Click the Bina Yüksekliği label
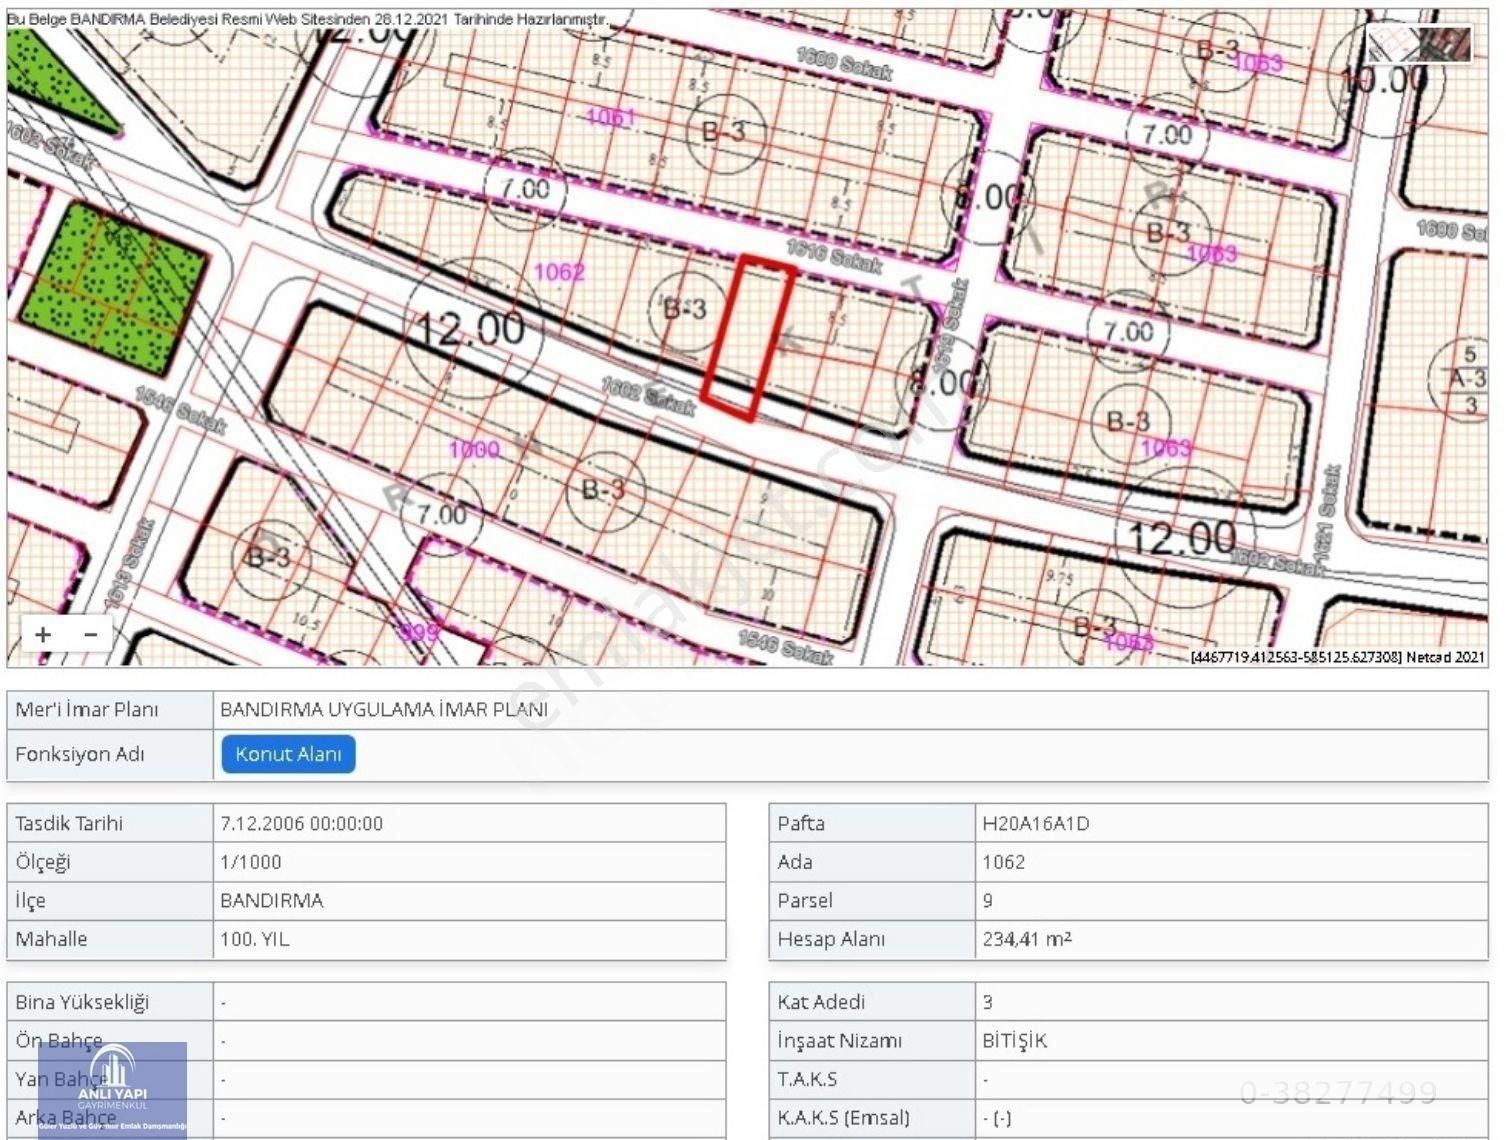Image resolution: width=1506 pixels, height=1140 pixels. (x=82, y=1002)
